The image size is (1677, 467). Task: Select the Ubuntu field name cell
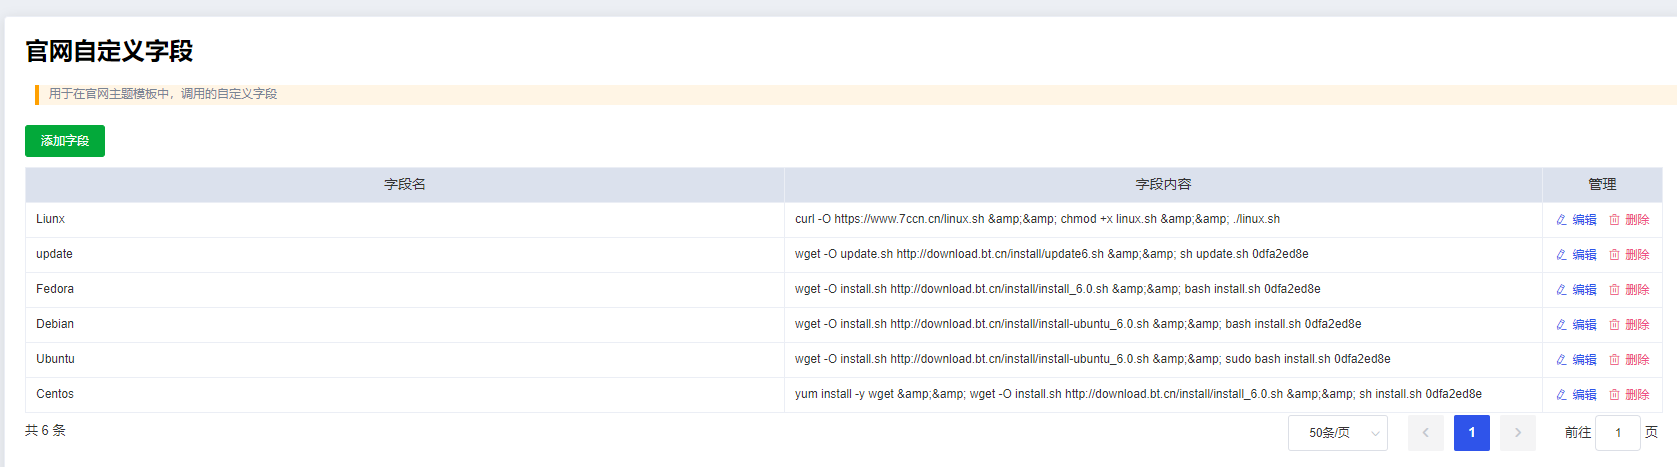(405, 360)
